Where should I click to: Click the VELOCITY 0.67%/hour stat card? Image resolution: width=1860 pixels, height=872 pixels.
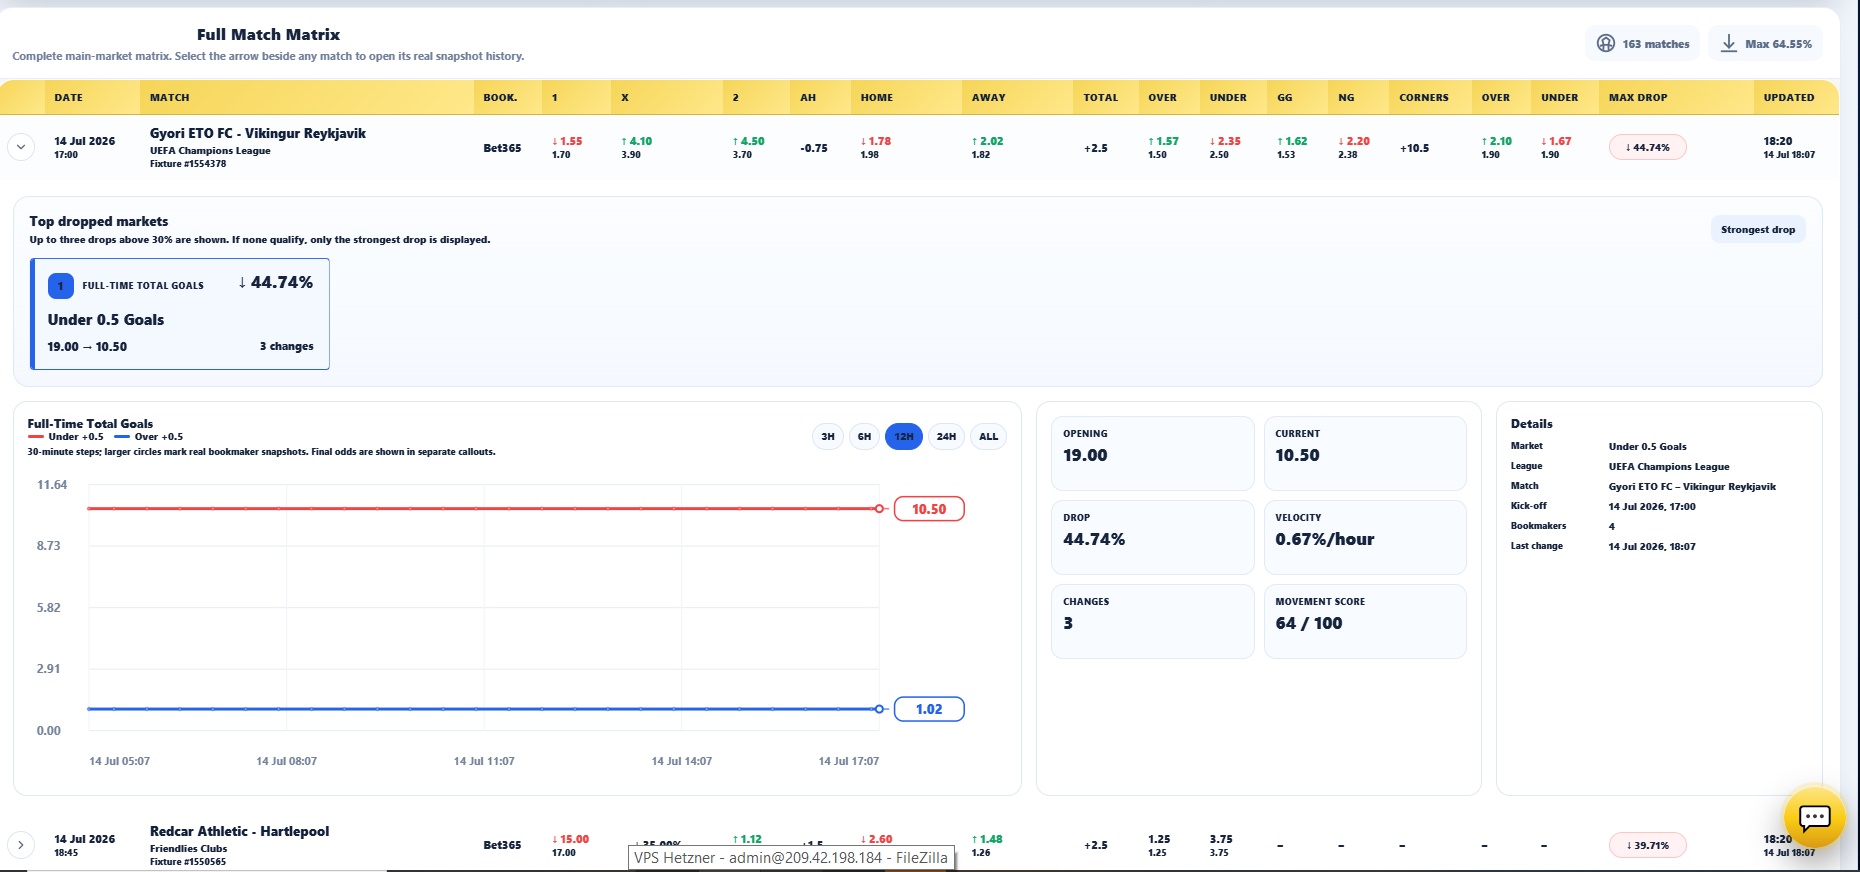click(x=1365, y=537)
